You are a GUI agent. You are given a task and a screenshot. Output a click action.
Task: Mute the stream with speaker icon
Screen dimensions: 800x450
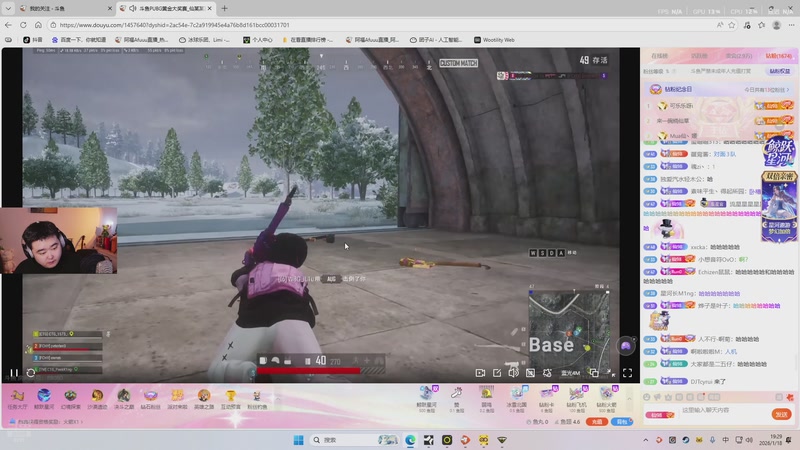513,373
